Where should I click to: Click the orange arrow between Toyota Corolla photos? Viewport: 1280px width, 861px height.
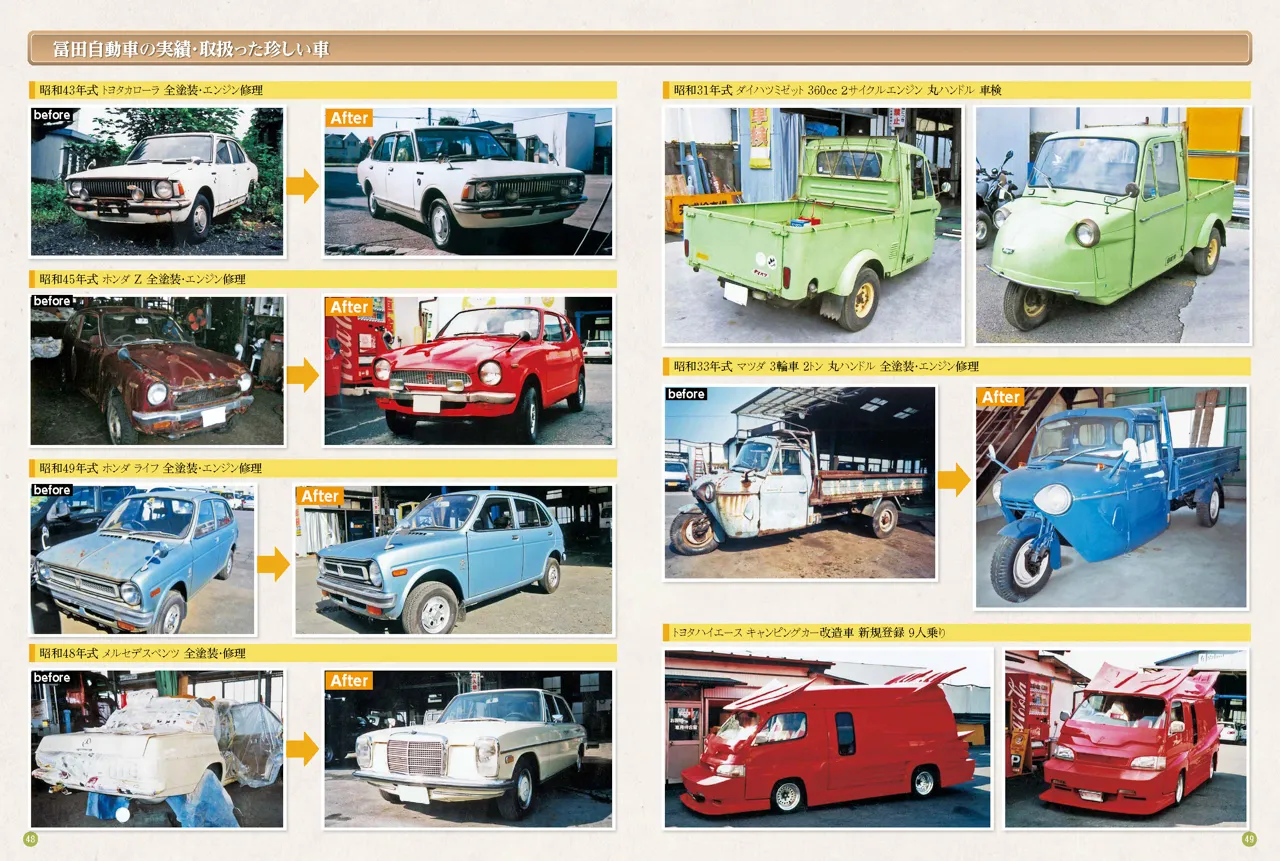coord(302,185)
